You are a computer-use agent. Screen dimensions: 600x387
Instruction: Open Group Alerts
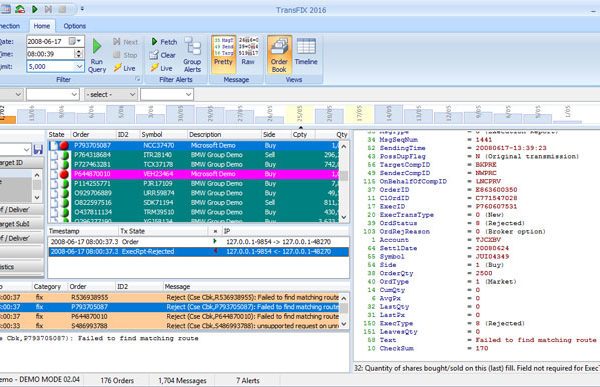point(192,55)
